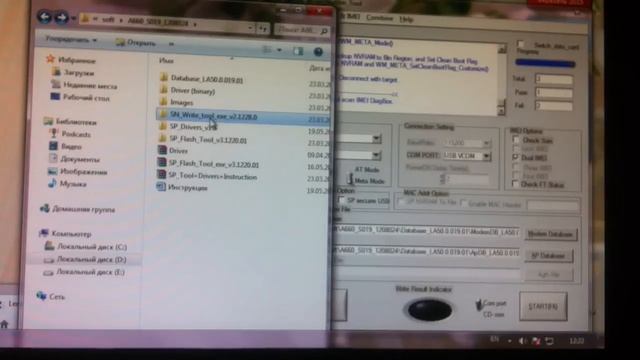Switch the AT Mode / Meta Mode slider
The width and height of the screenshot is (640, 360).
click(x=350, y=178)
